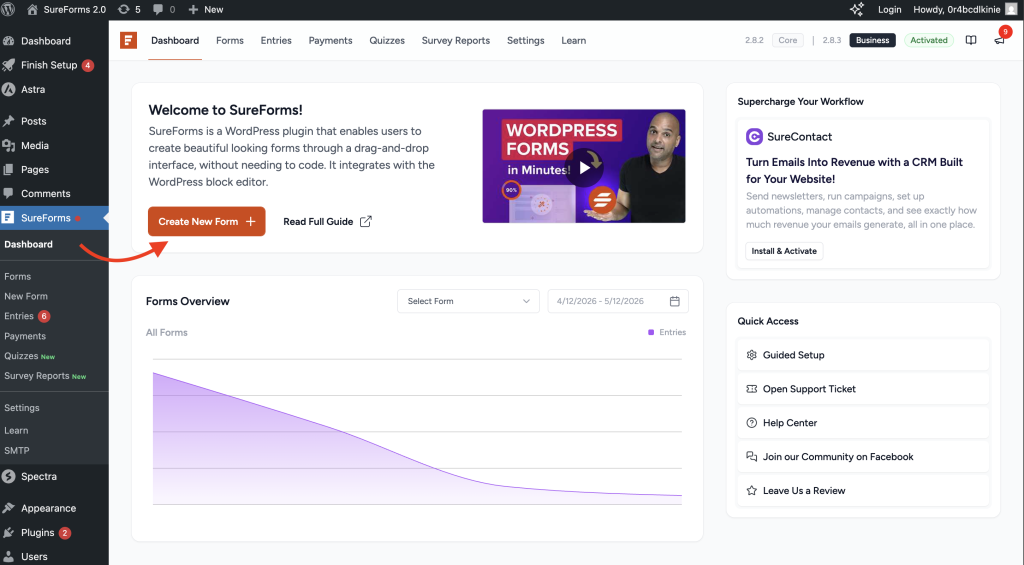Switch to the Forms tab
The height and width of the screenshot is (565, 1024).
point(230,40)
